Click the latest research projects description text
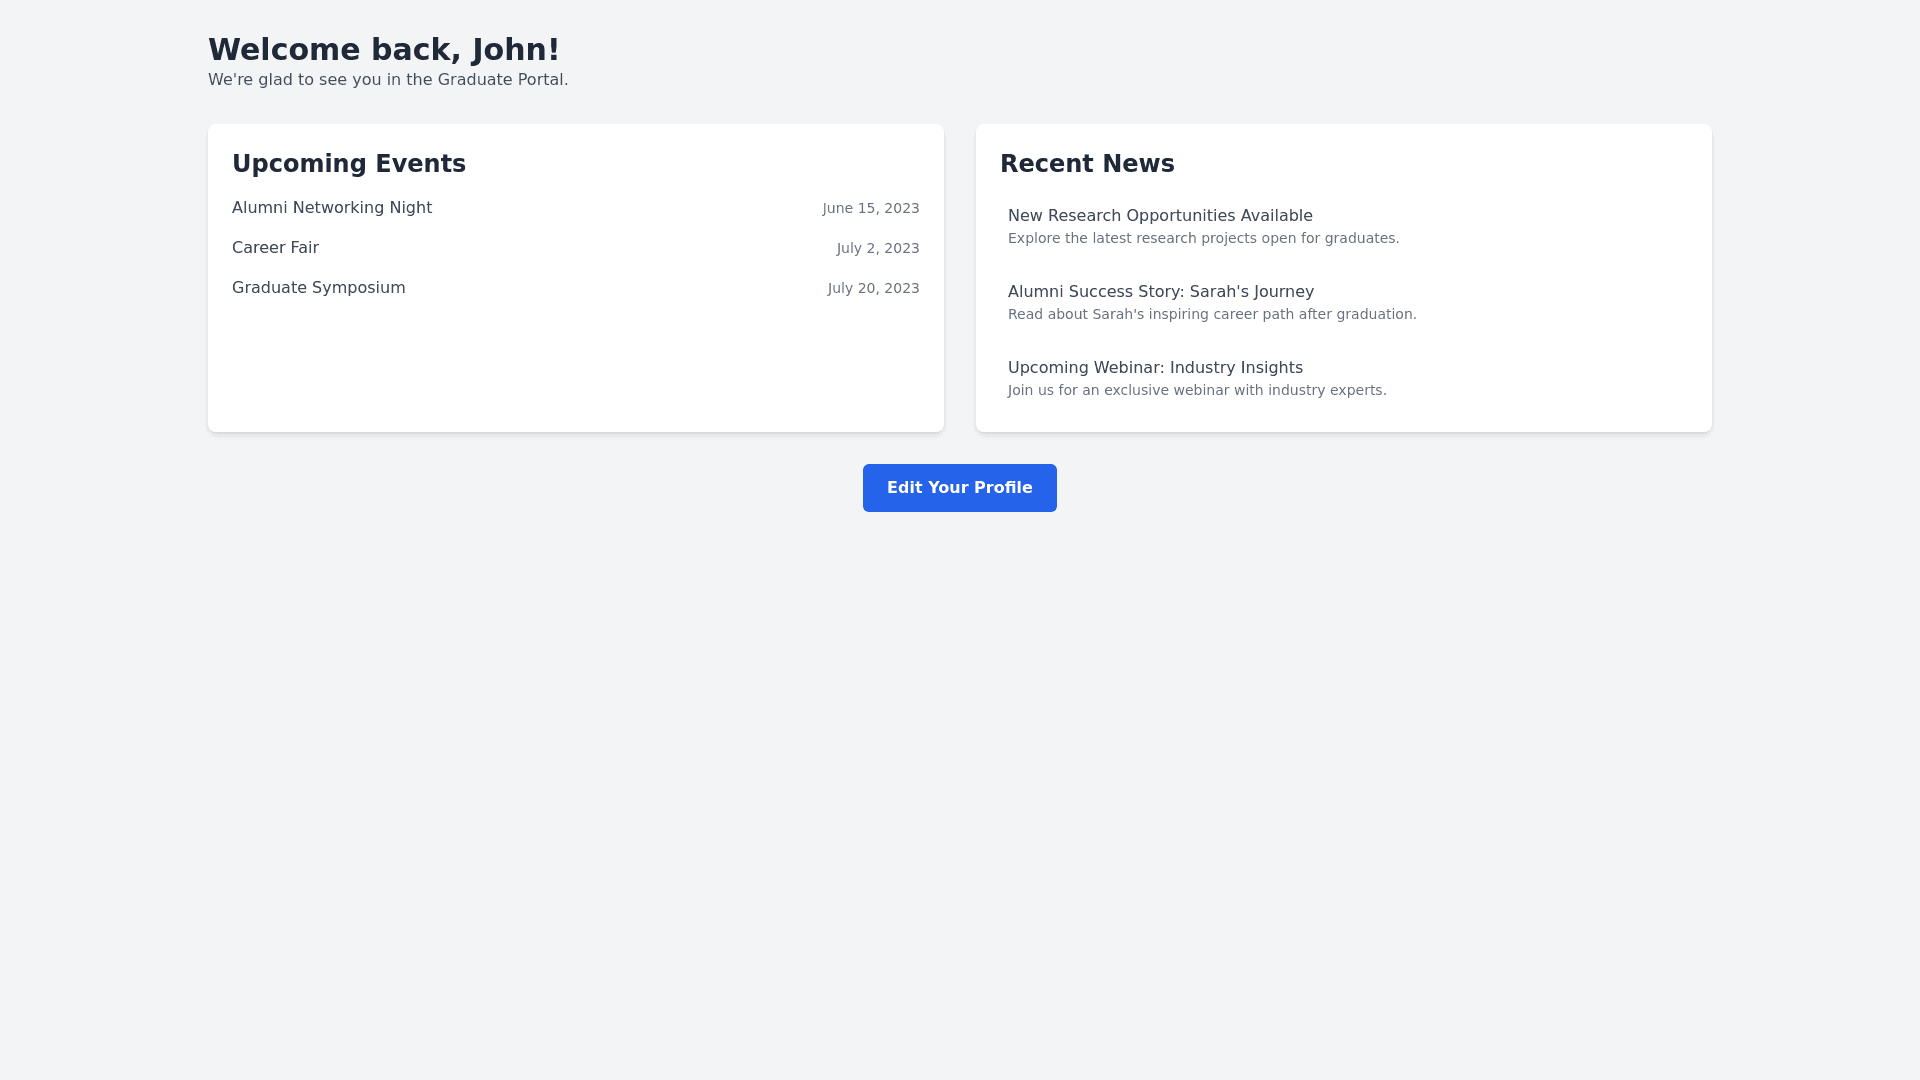 coord(1202,239)
